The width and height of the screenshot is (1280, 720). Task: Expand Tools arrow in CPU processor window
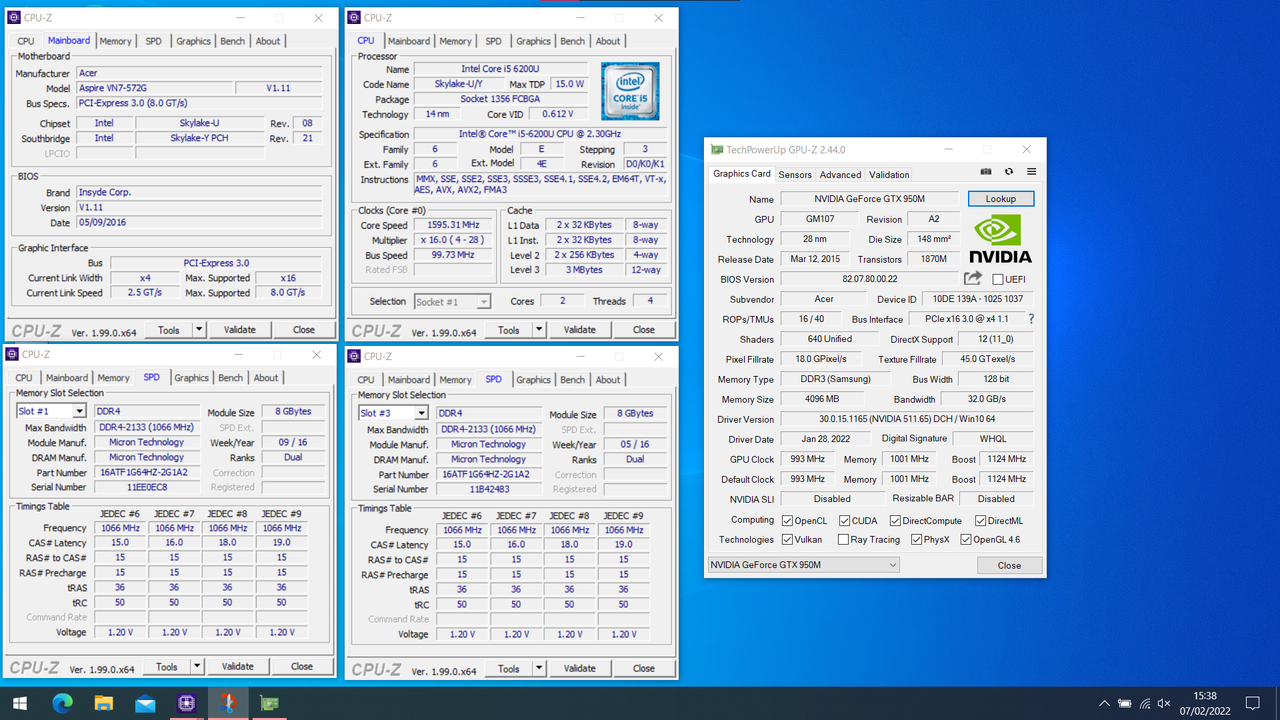coord(538,329)
